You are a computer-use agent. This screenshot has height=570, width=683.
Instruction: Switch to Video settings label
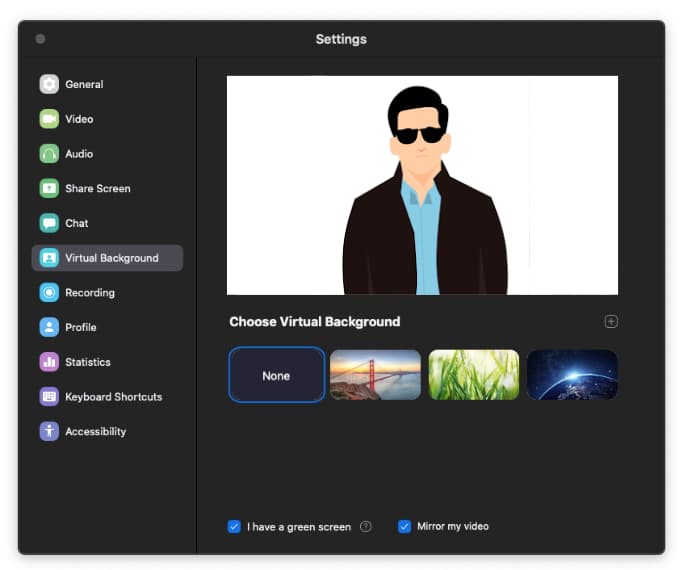coord(79,119)
